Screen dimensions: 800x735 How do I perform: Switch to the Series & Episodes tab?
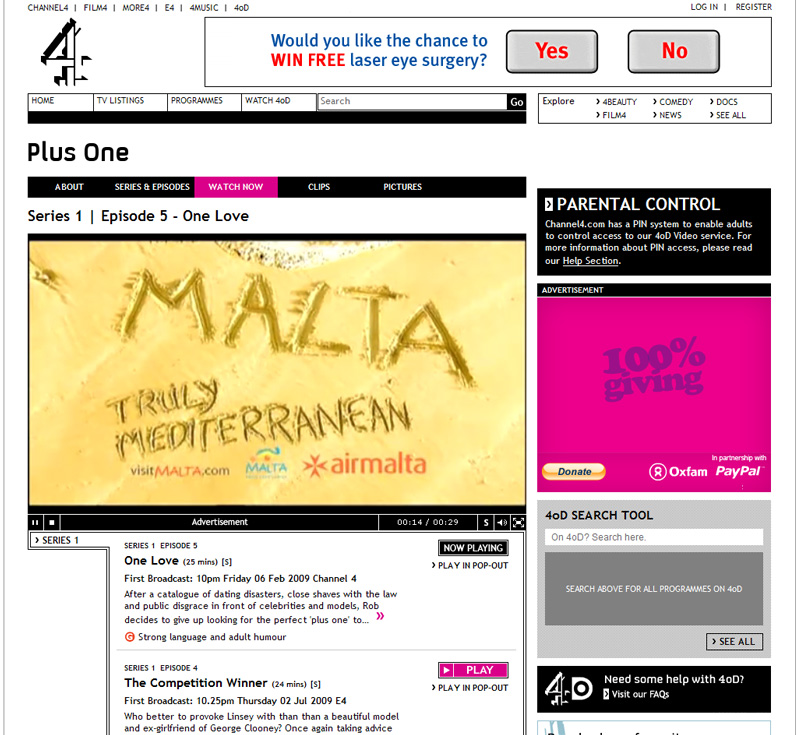152,187
